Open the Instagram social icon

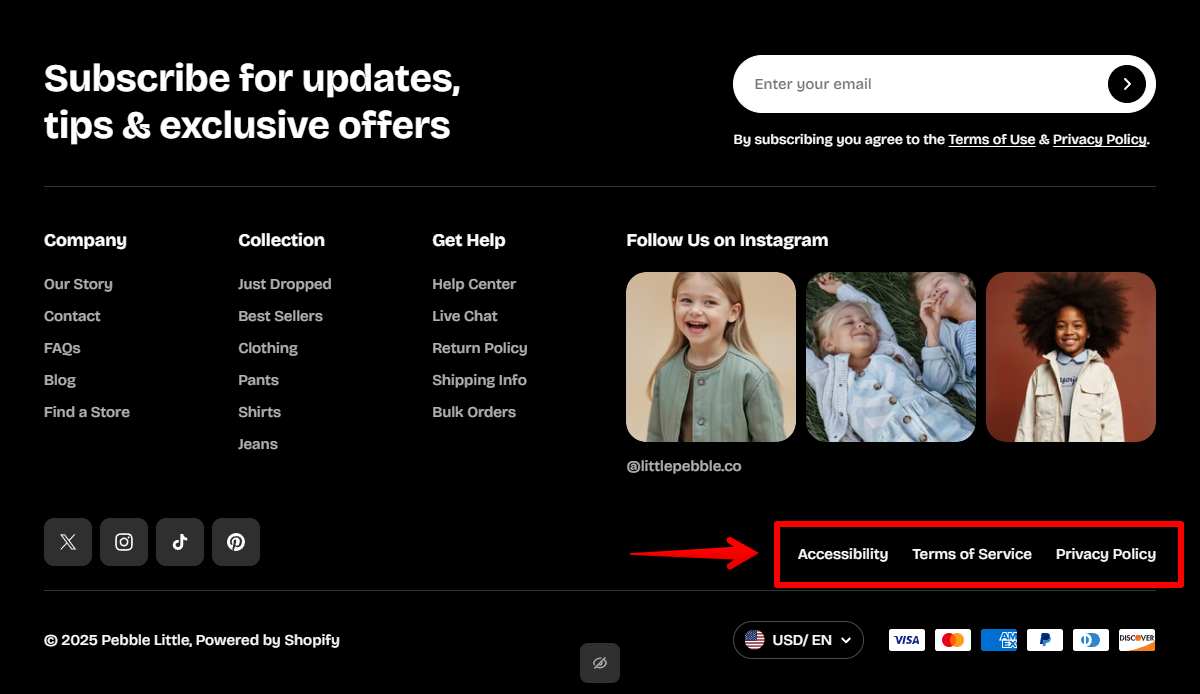coord(124,542)
